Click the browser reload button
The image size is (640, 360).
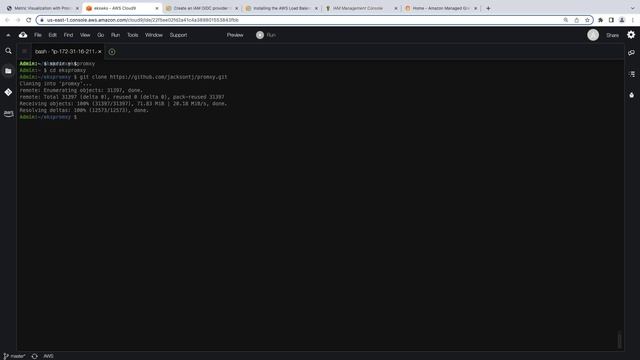[29, 20]
